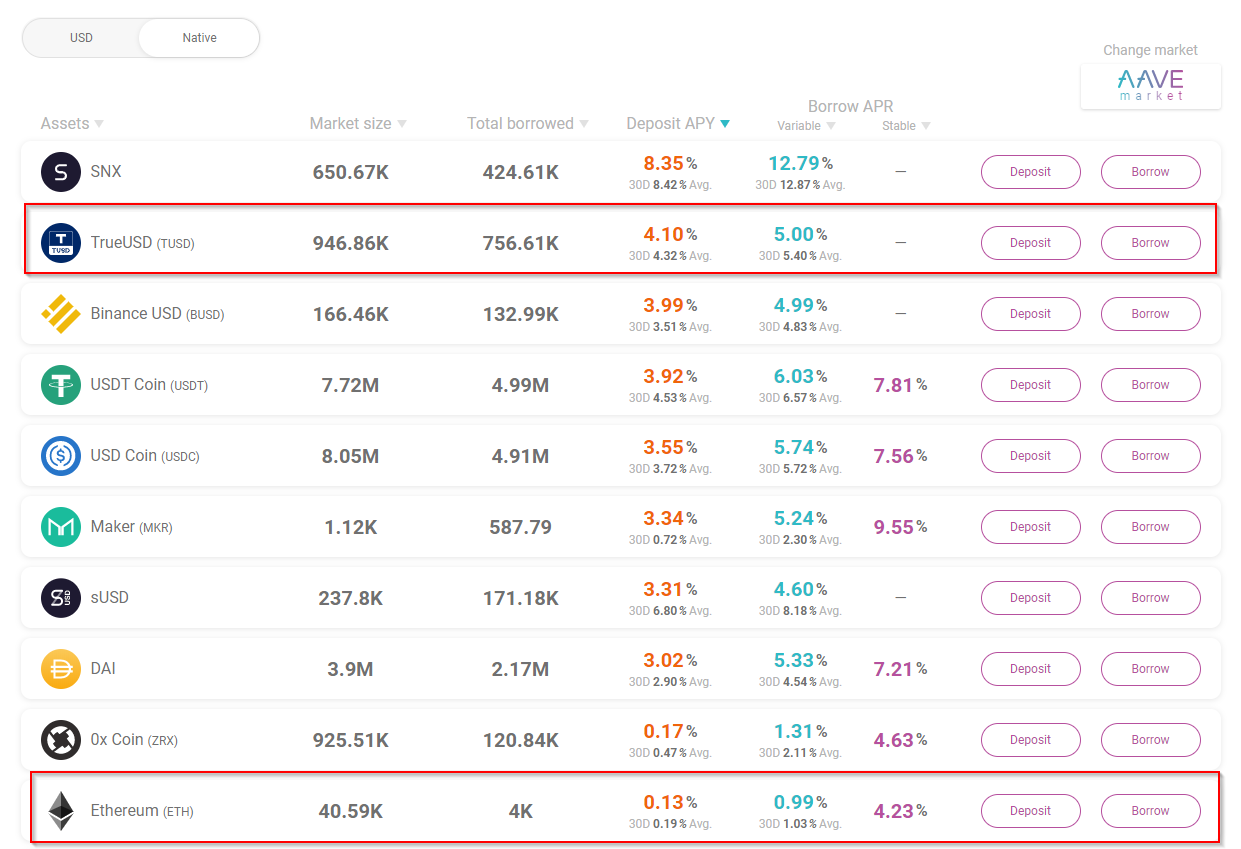Borrow 0x Coin (ZRX)

click(1151, 740)
